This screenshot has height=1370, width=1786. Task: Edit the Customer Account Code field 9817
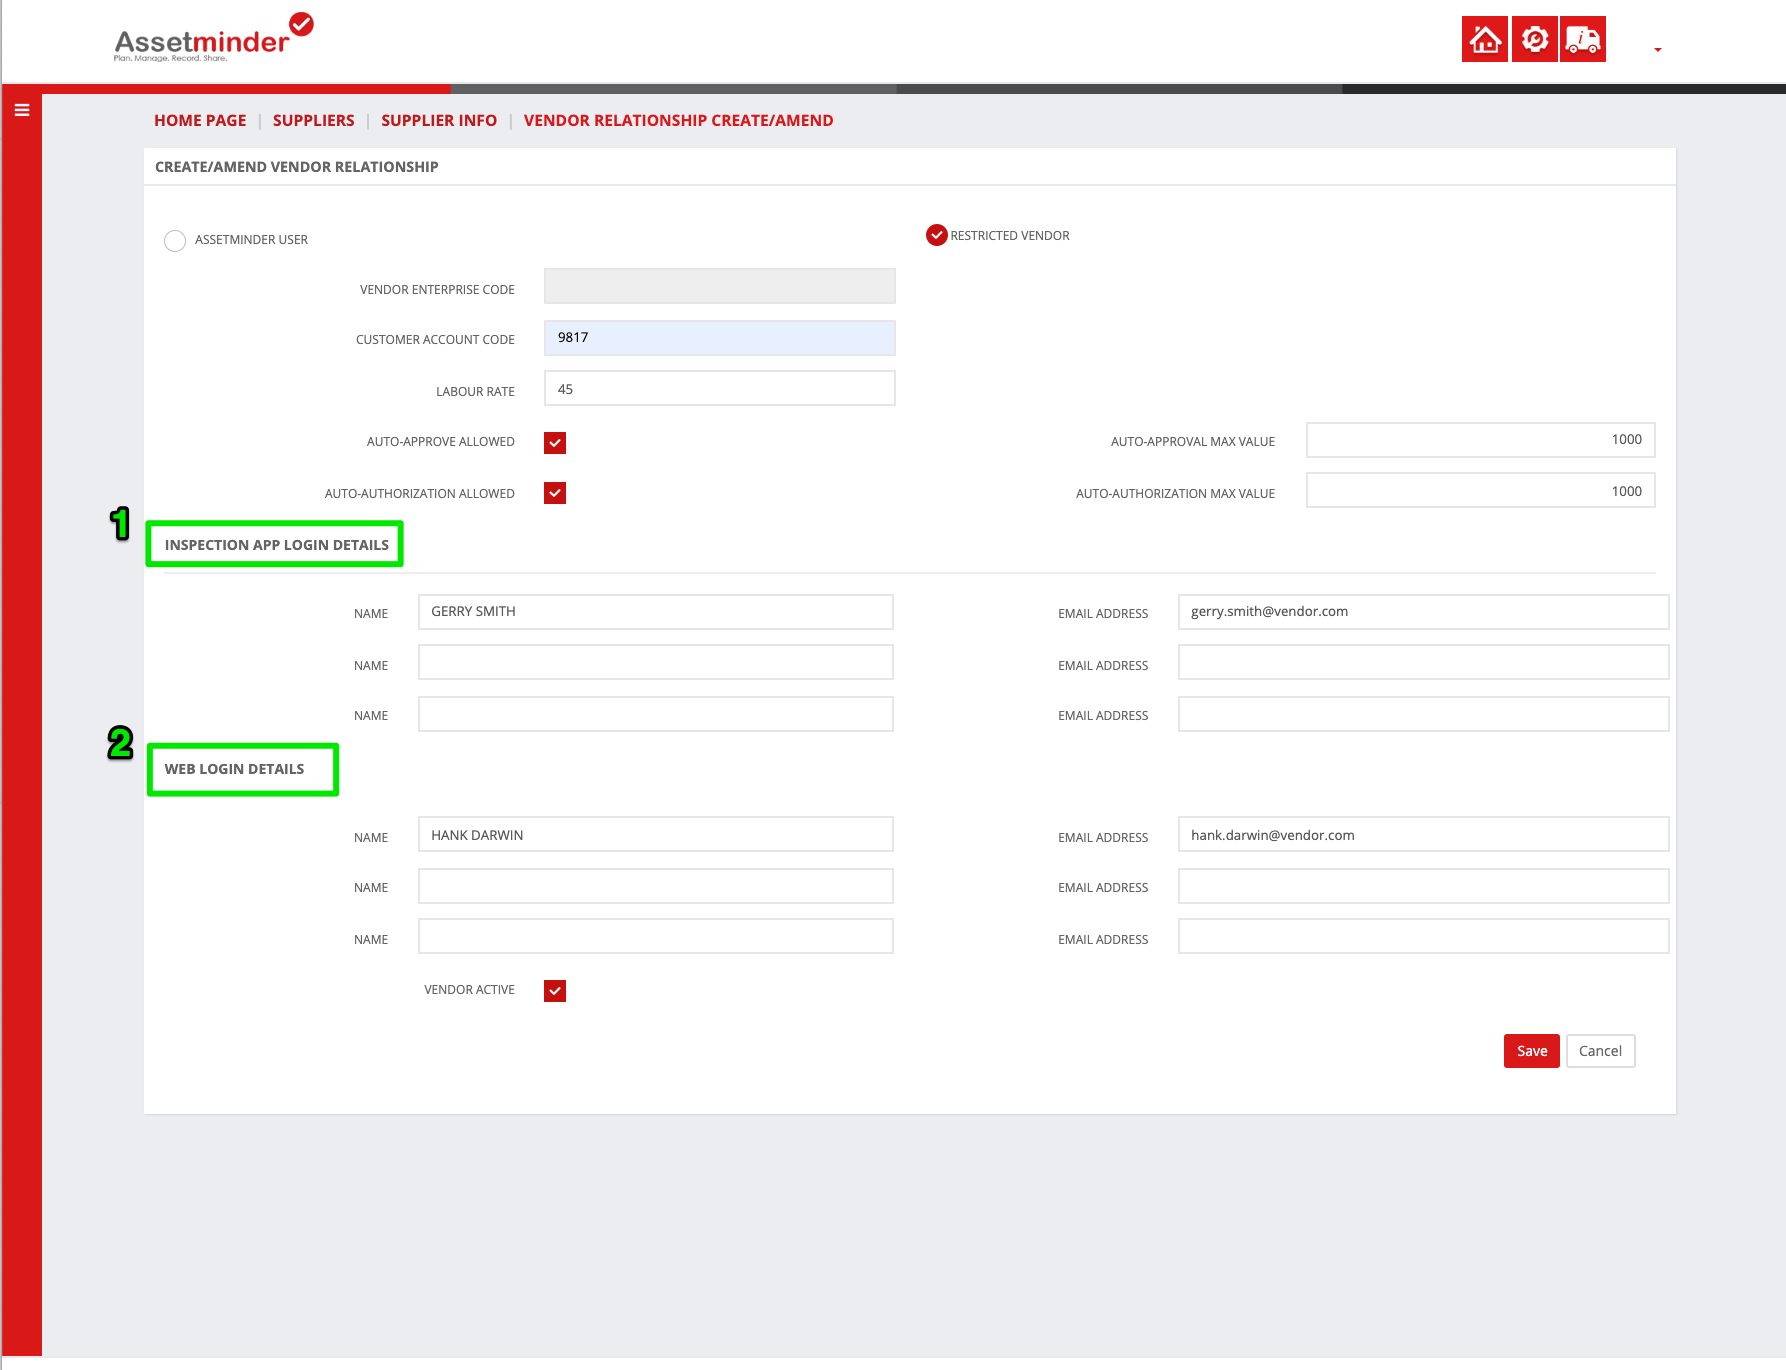pyautogui.click(x=720, y=338)
